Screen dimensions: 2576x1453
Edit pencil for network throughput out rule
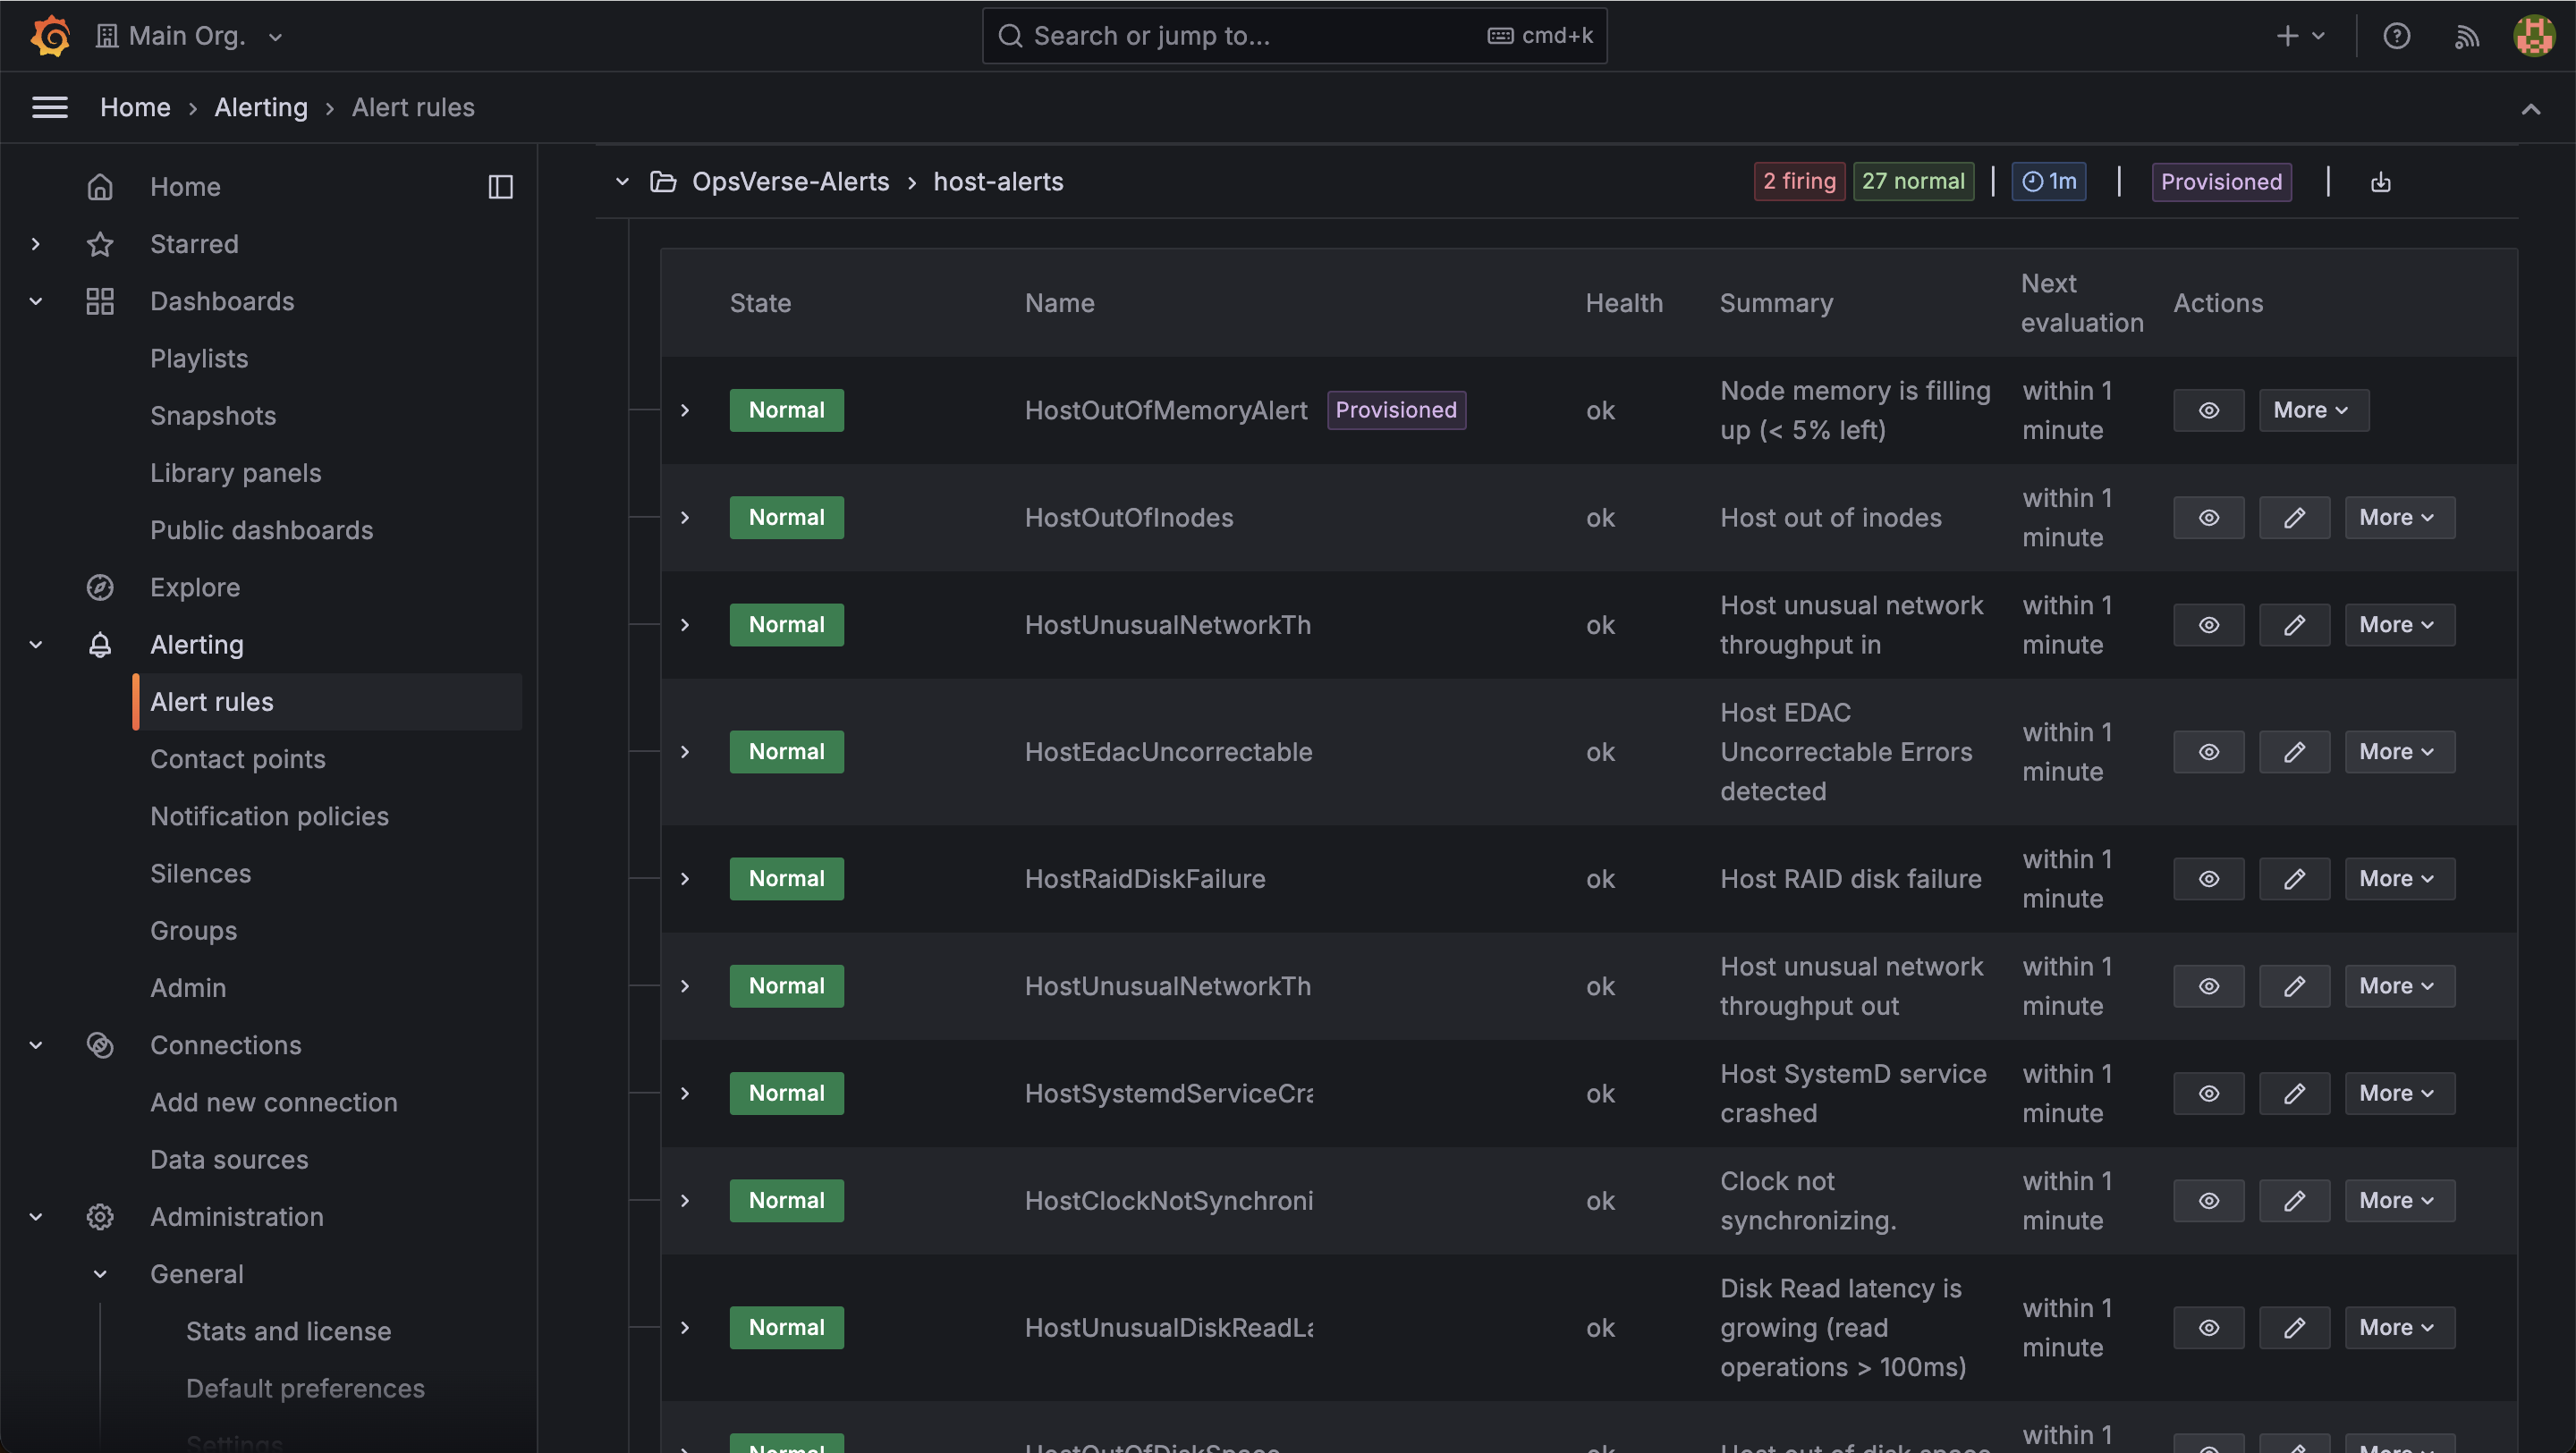[2294, 986]
